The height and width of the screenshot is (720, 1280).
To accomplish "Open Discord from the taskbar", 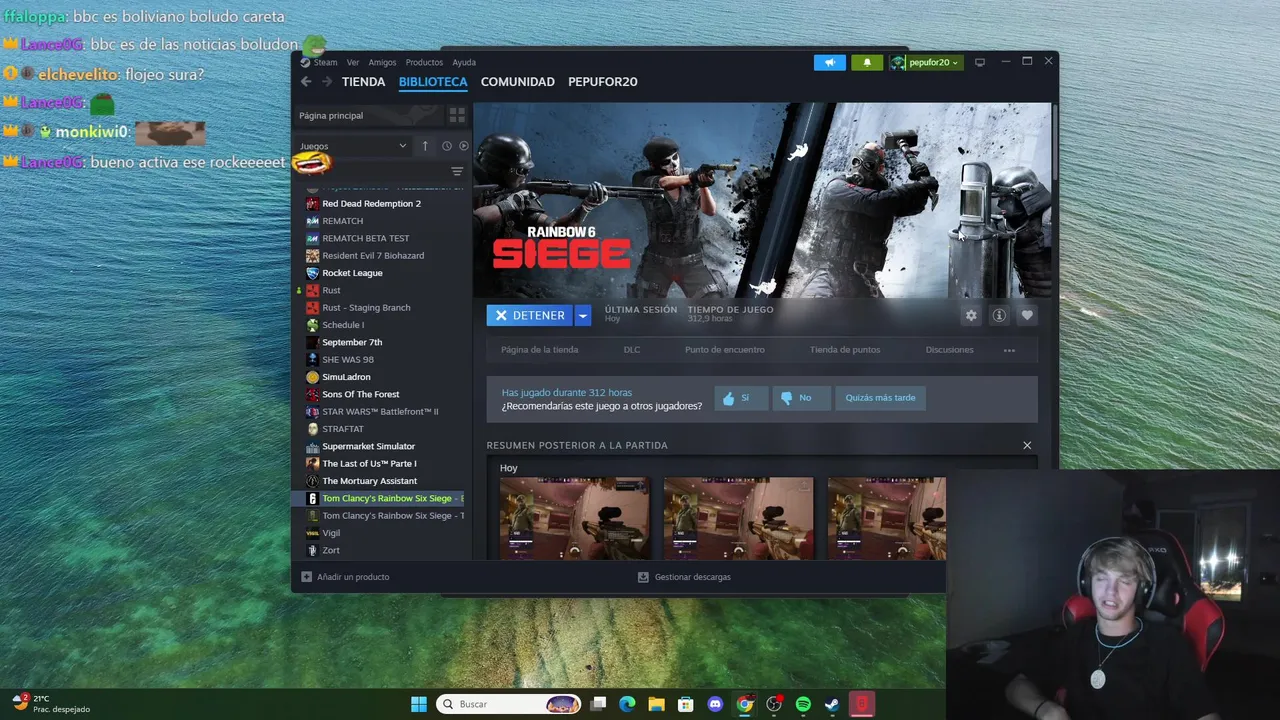I will (x=715, y=704).
